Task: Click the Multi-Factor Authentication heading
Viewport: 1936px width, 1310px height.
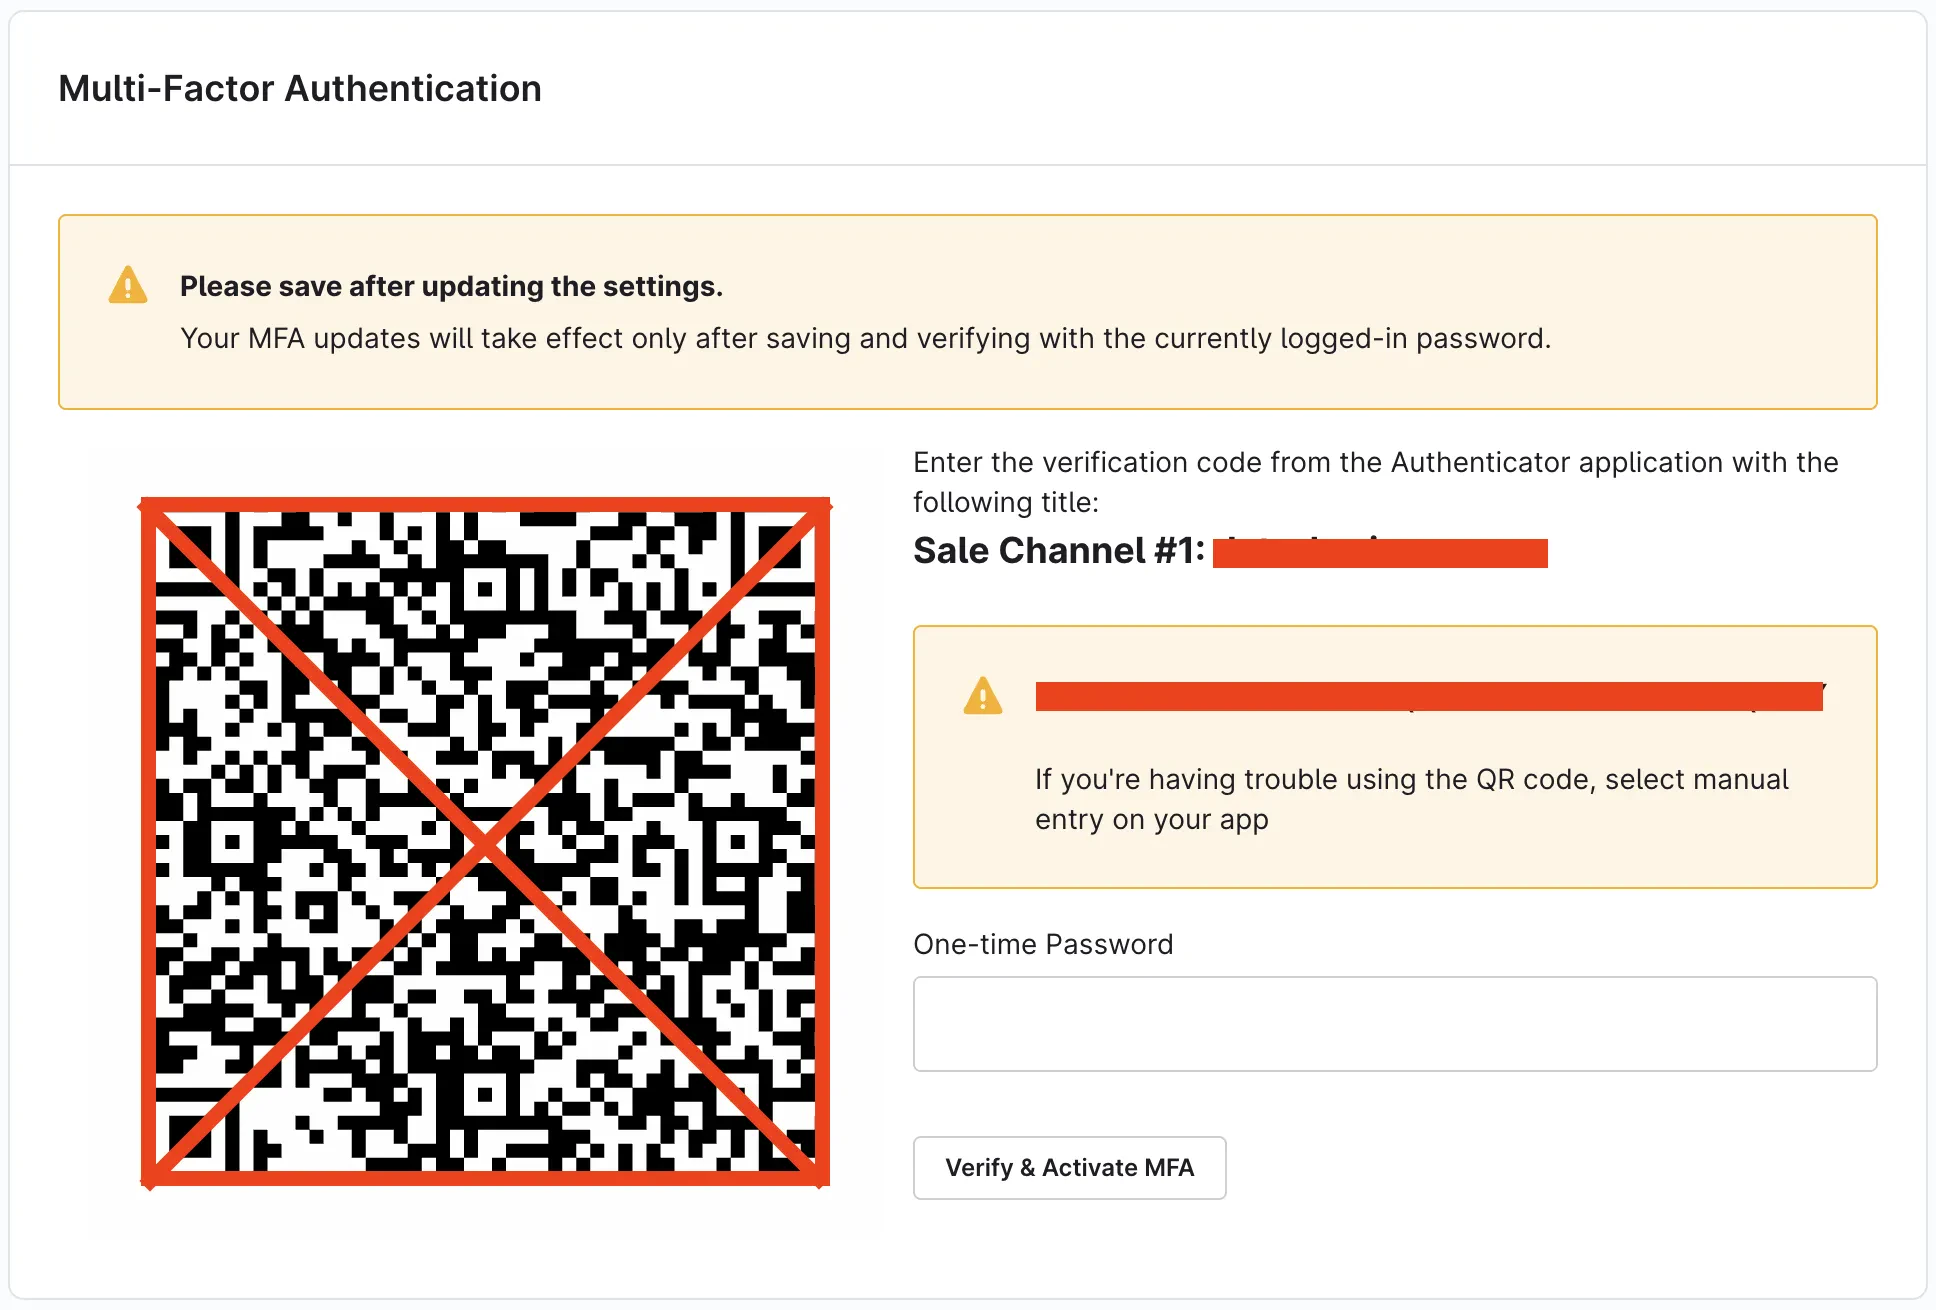Action: pyautogui.click(x=300, y=89)
